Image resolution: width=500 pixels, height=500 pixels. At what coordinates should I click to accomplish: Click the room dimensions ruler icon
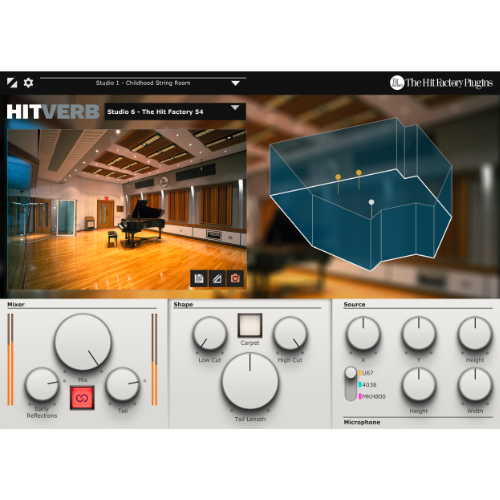(x=217, y=278)
